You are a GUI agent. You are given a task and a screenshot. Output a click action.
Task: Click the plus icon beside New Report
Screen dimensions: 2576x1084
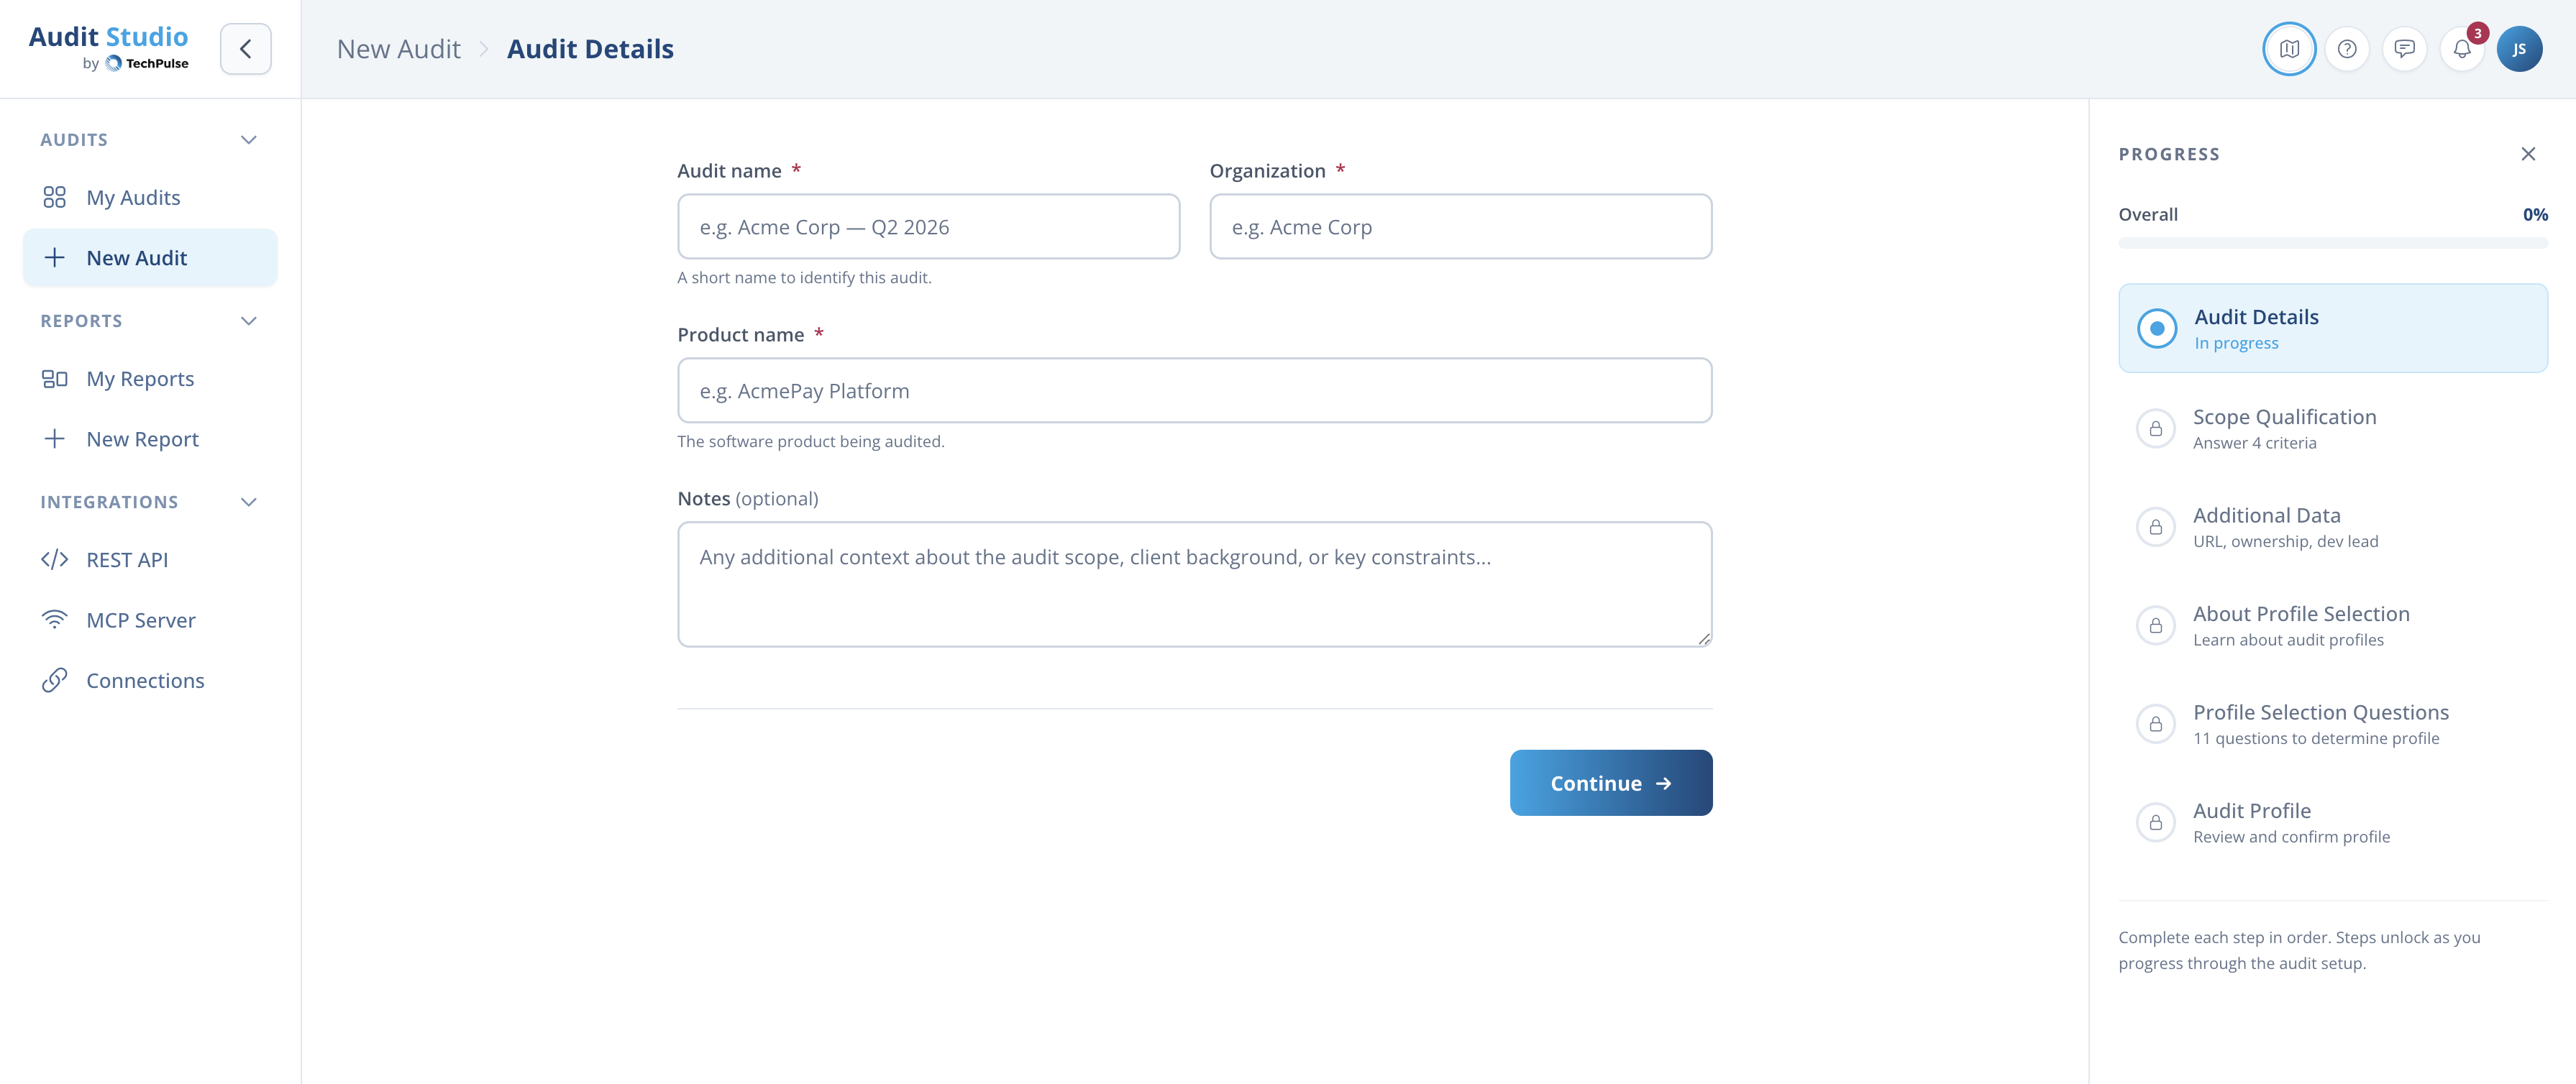pos(54,438)
